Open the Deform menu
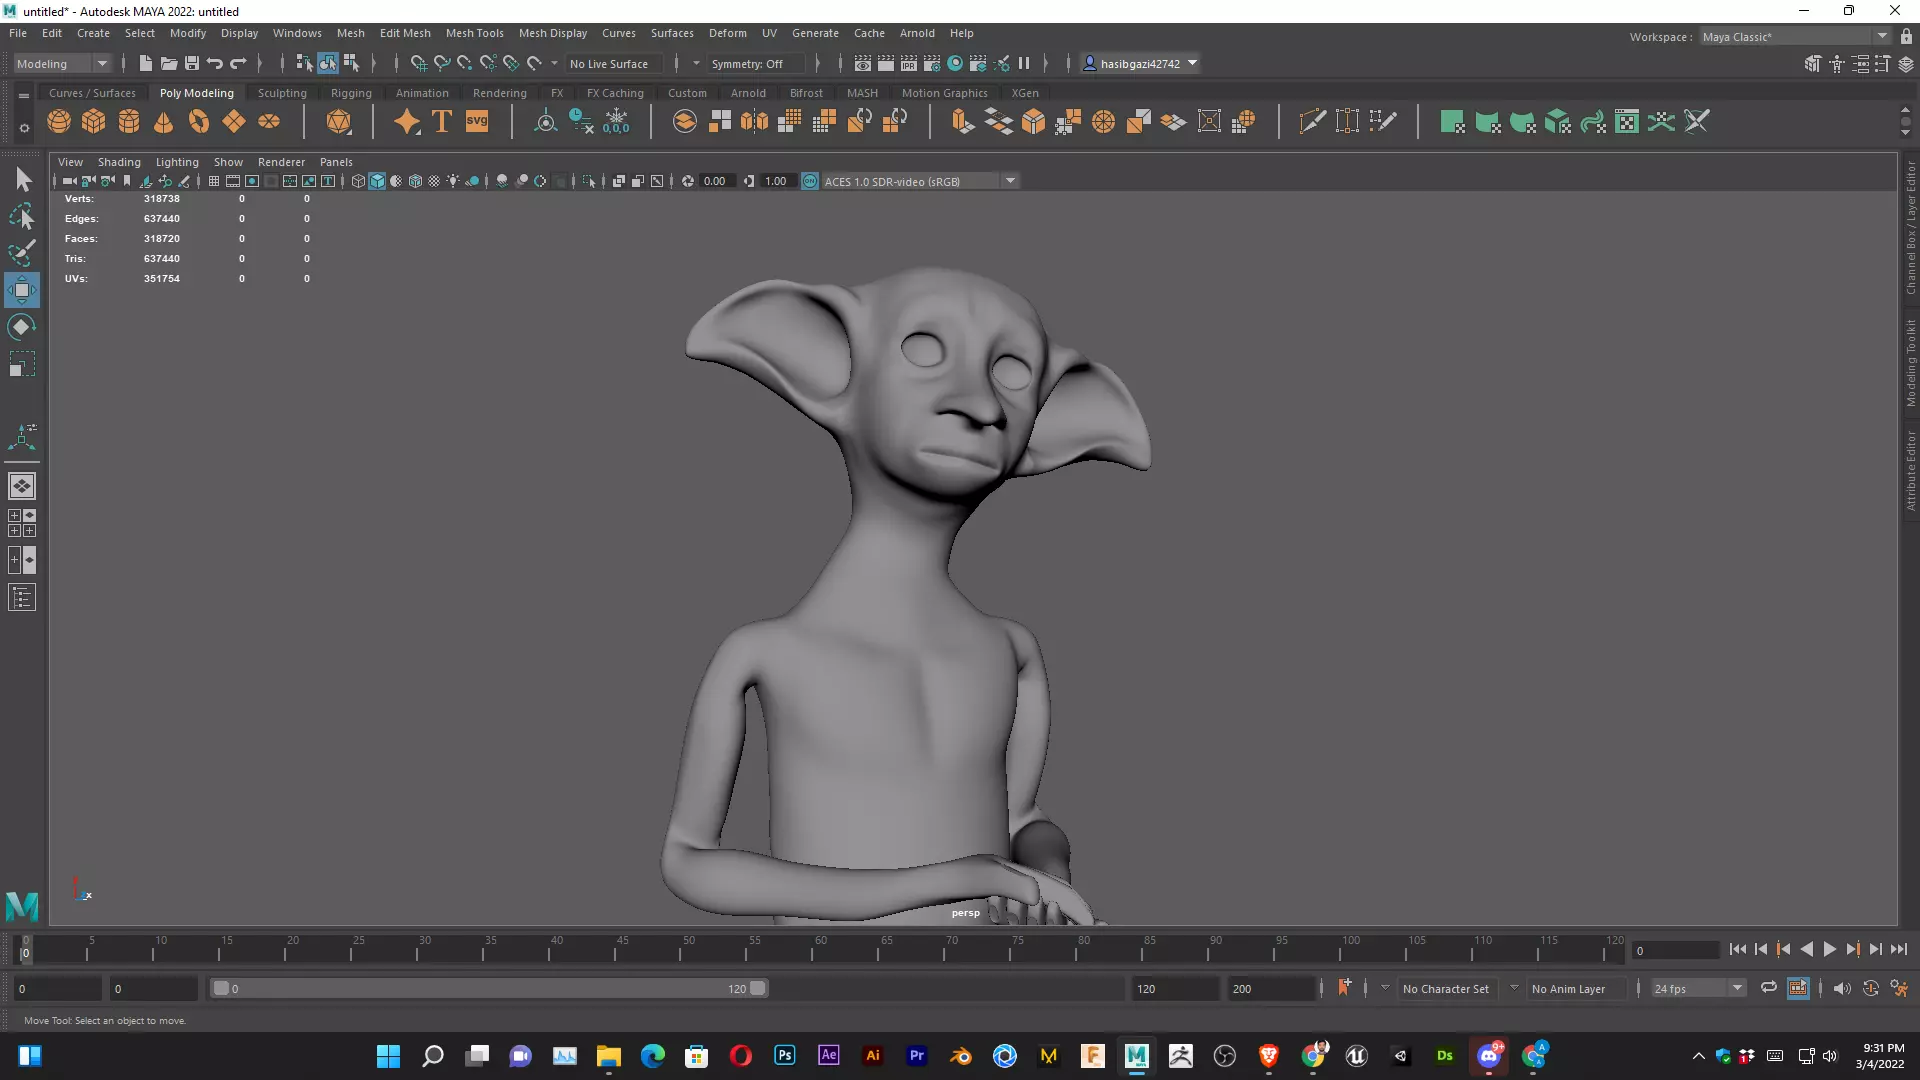The width and height of the screenshot is (1920, 1080). [727, 33]
